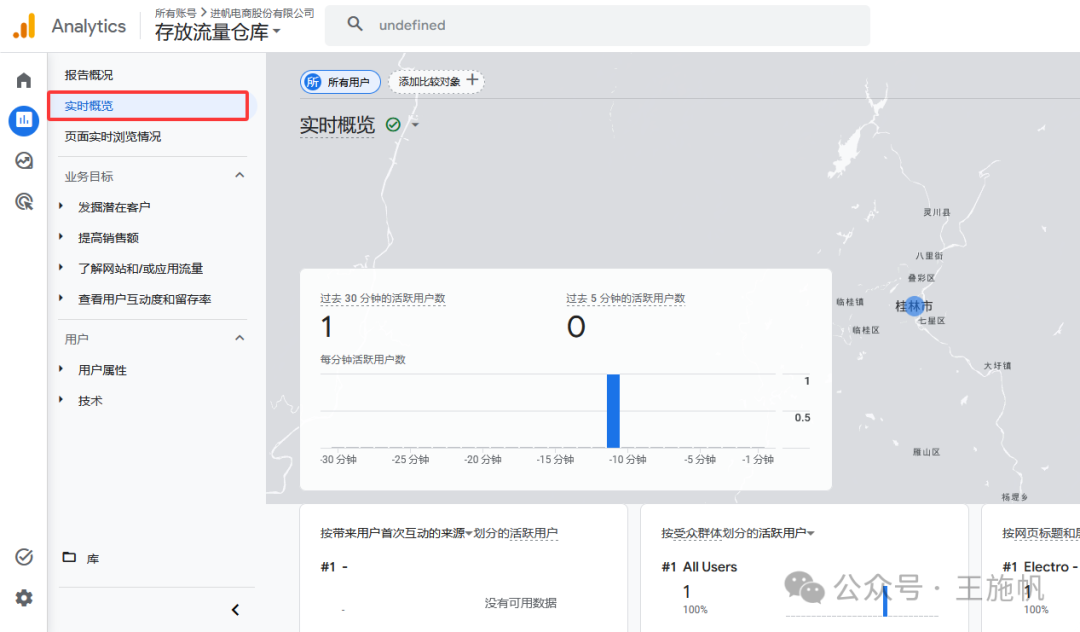Collapse the 用户 section

tap(240, 338)
